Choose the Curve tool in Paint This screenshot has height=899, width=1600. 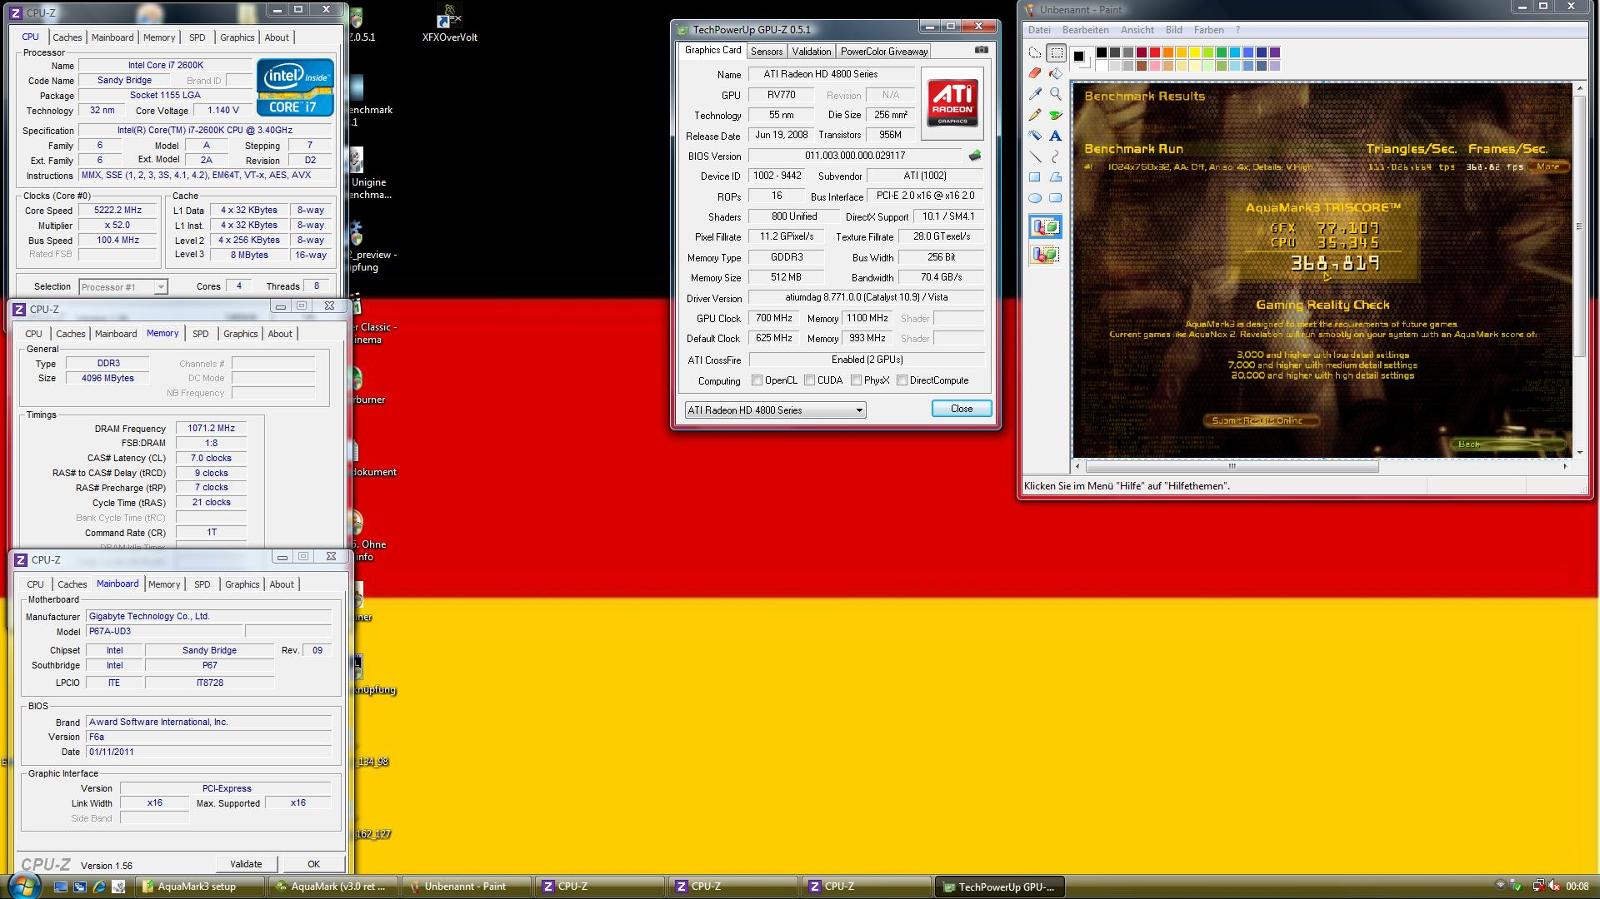[x=1056, y=157]
